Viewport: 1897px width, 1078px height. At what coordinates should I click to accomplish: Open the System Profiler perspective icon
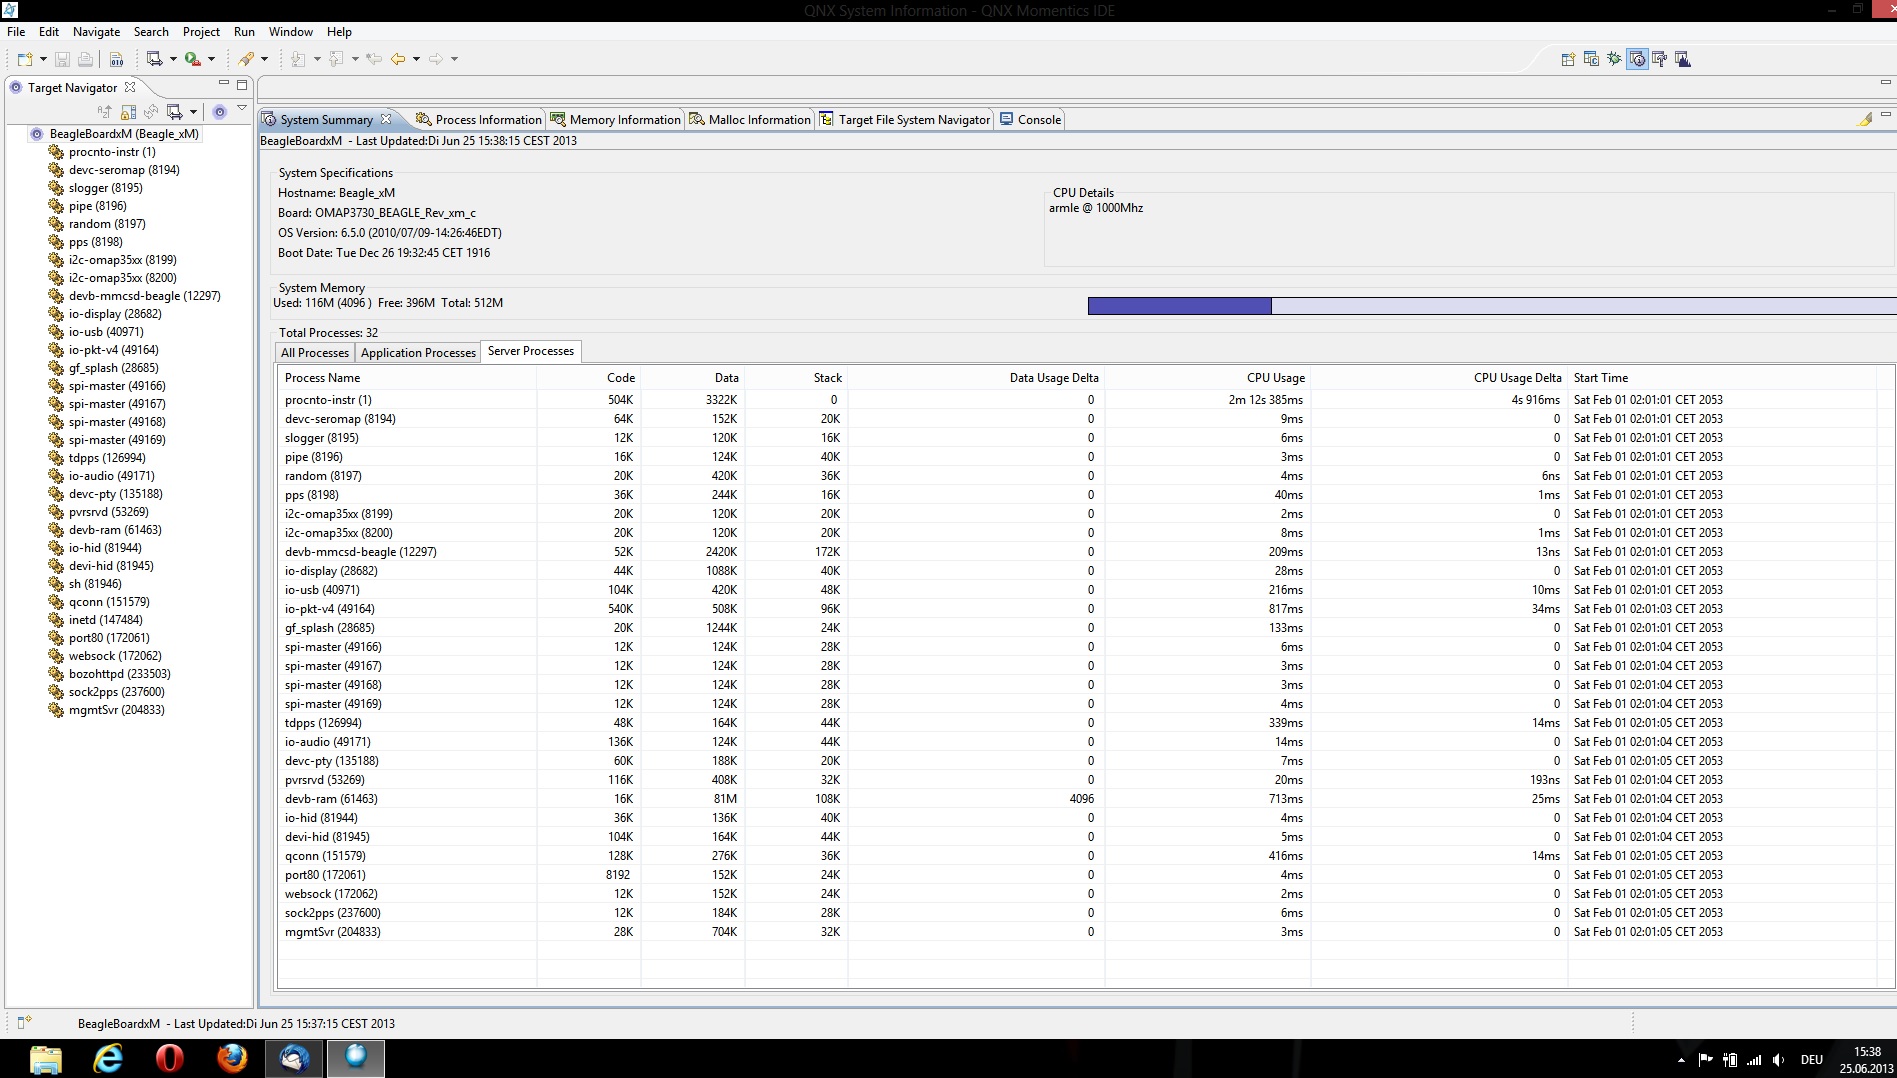[1683, 59]
